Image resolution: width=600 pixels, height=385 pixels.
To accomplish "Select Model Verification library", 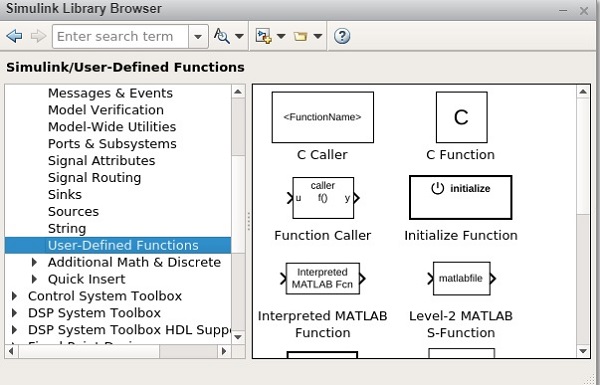I will click(106, 110).
